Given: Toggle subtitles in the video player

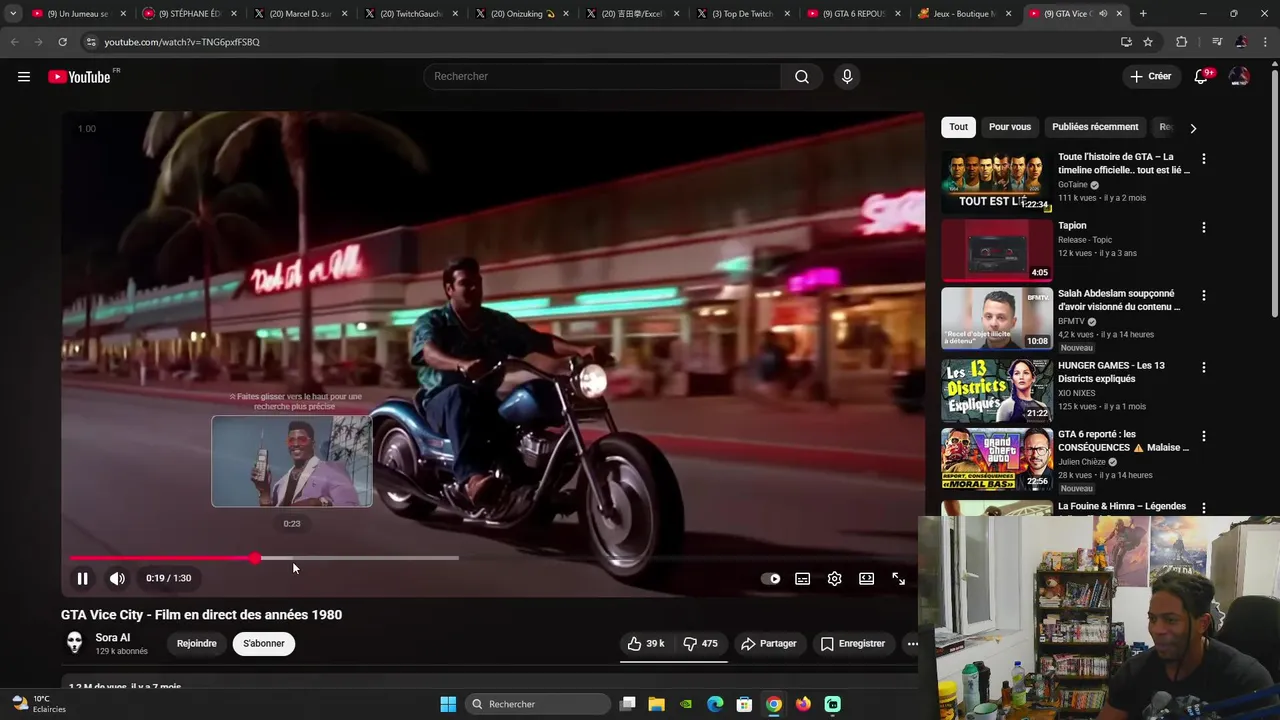Looking at the screenshot, I should tap(802, 578).
